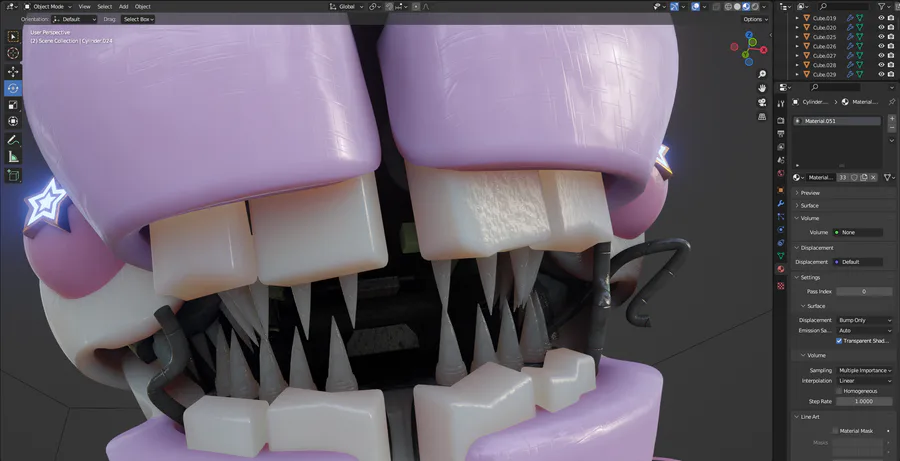Disable Cube.027 in renders via camera icon
The width and height of the screenshot is (900, 461).
click(891, 56)
